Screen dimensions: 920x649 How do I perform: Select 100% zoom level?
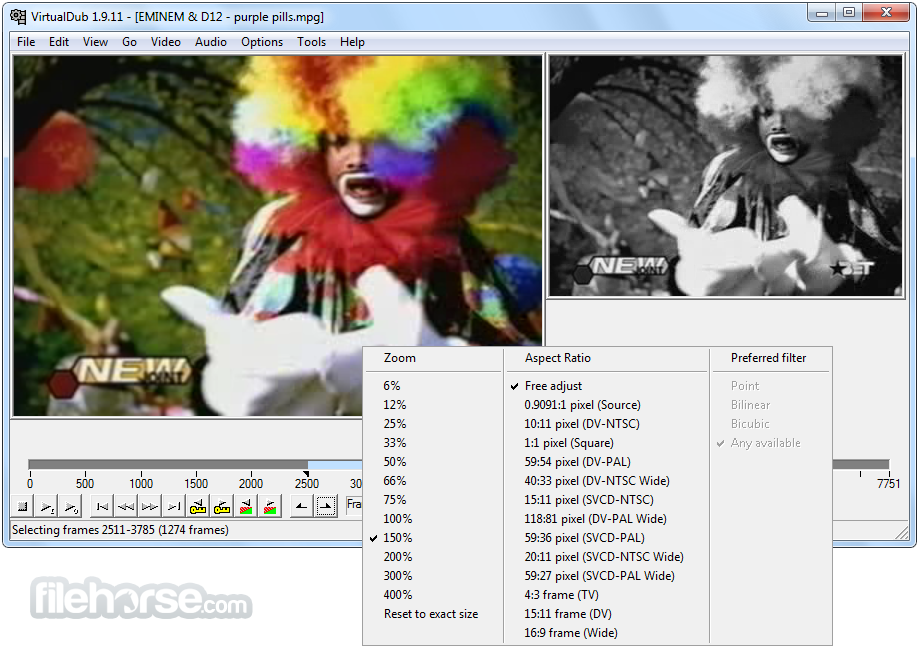tap(398, 518)
